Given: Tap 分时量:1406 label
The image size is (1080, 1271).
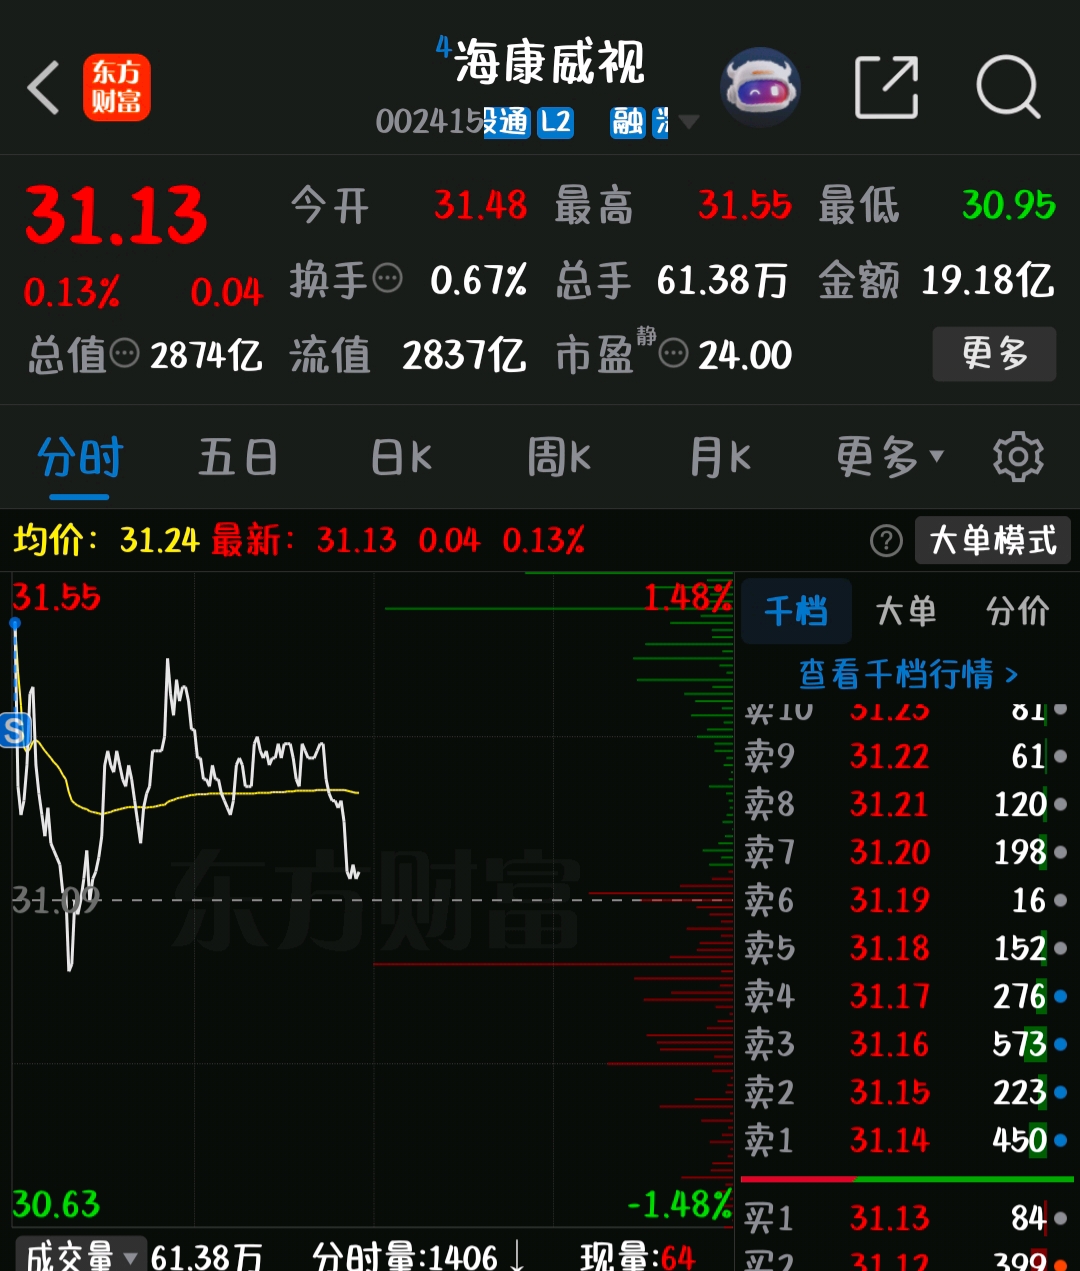Looking at the screenshot, I should click(404, 1256).
